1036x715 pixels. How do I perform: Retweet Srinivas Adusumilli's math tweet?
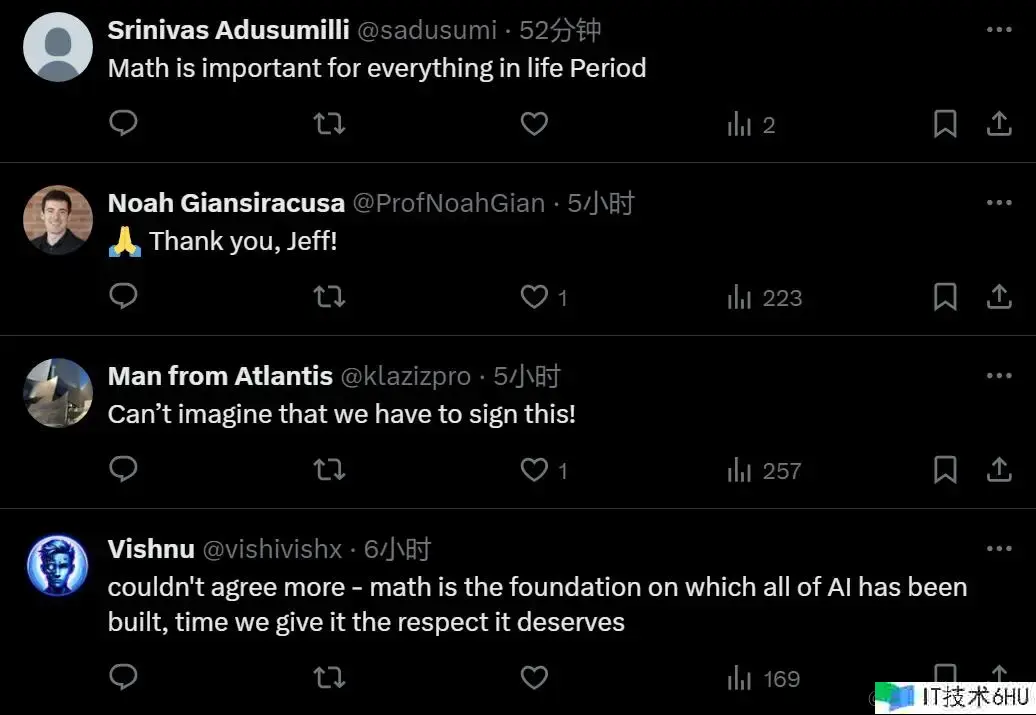pos(329,124)
